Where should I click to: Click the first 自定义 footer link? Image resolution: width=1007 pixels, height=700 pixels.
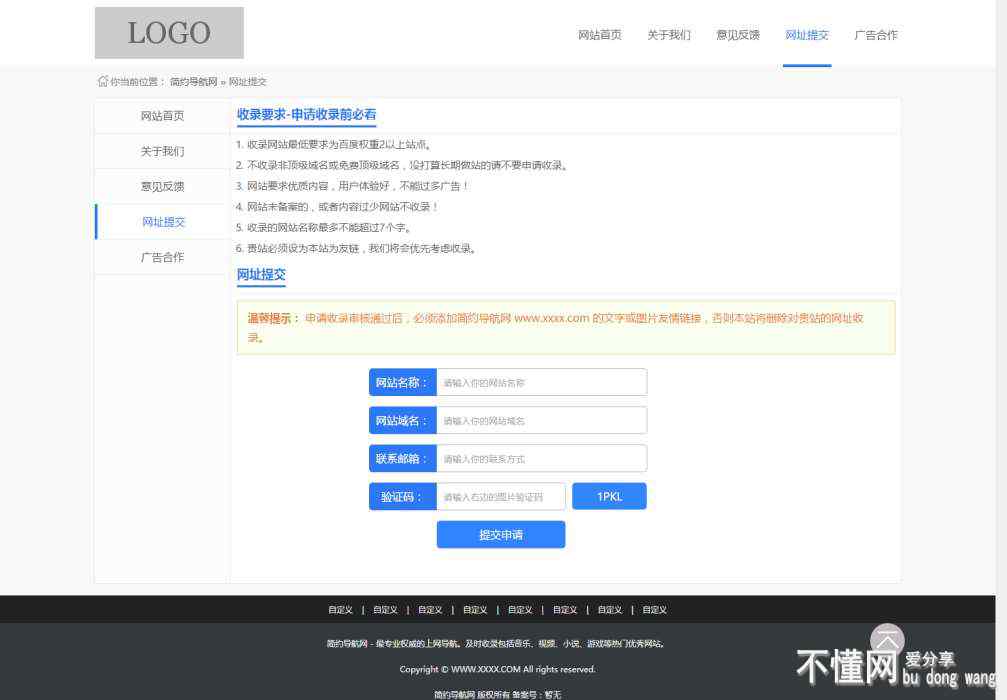click(x=340, y=610)
